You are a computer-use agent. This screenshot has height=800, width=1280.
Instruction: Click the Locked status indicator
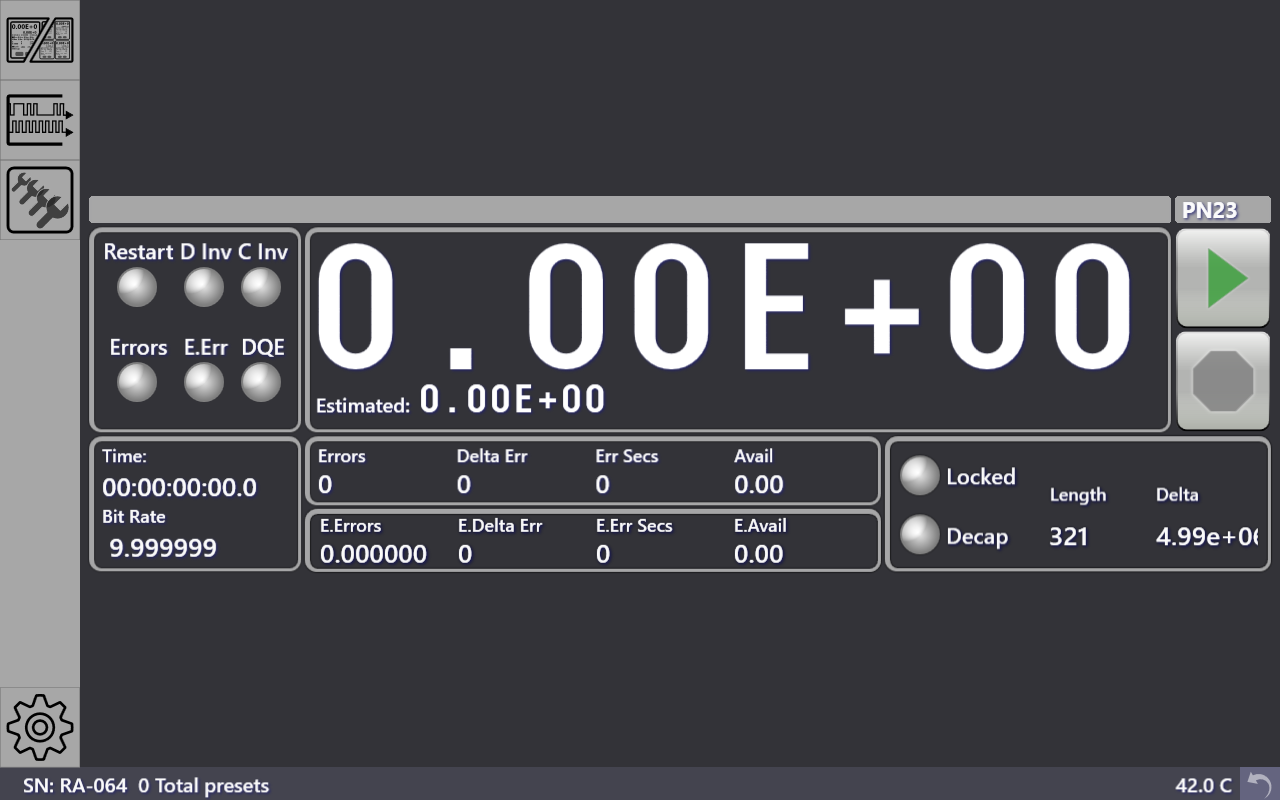919,475
